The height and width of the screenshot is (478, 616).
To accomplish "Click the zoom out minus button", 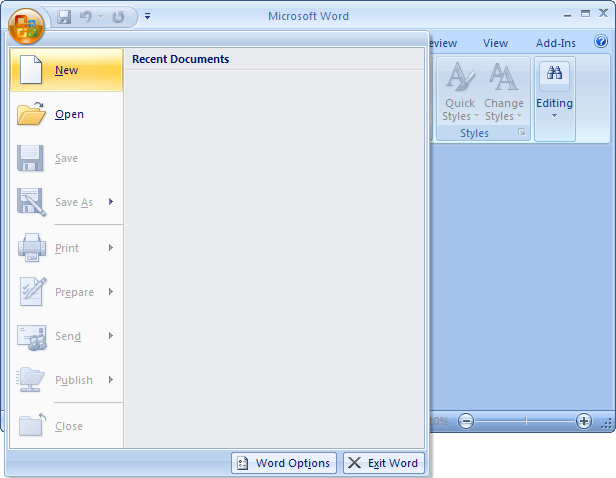I will [466, 421].
